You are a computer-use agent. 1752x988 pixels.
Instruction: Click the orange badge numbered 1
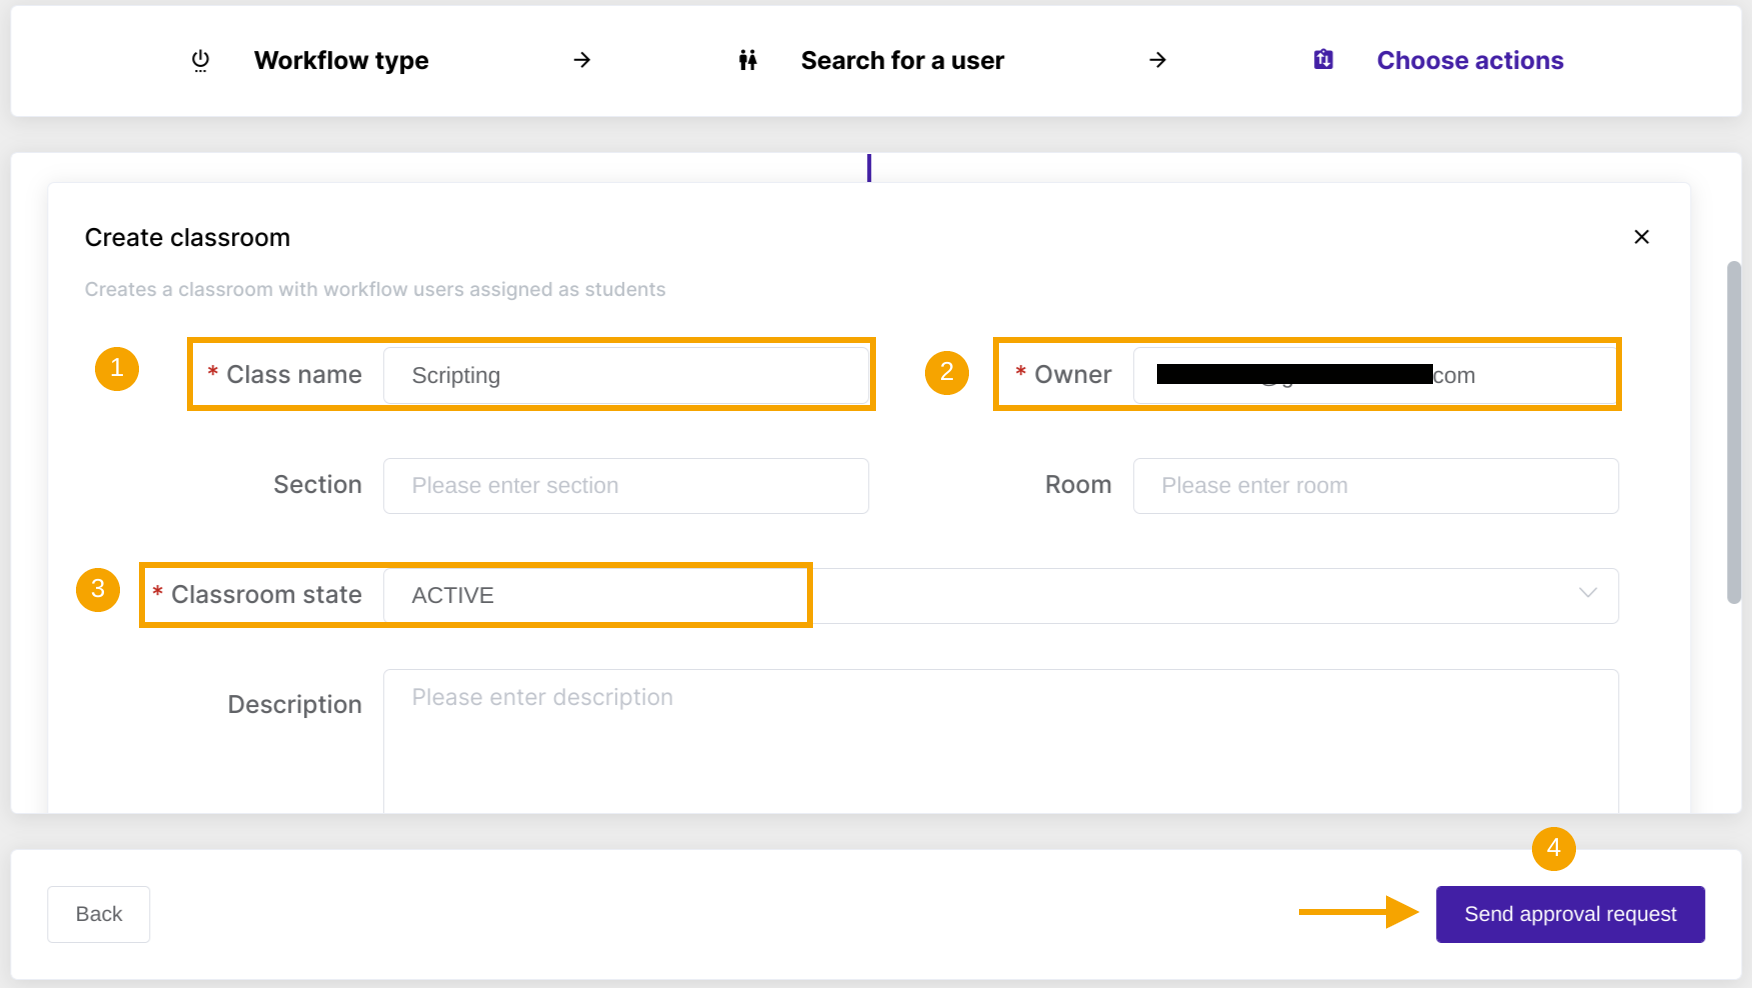click(x=117, y=369)
